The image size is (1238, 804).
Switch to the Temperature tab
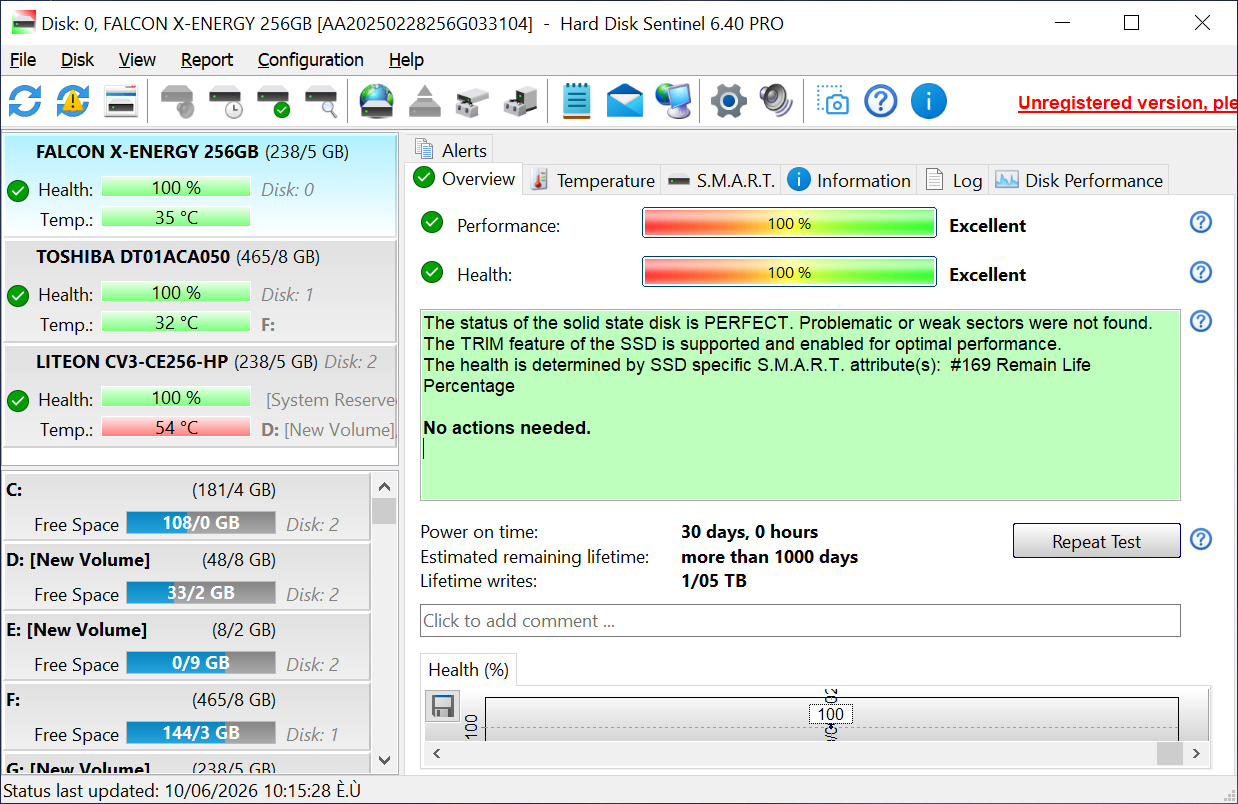coord(593,180)
